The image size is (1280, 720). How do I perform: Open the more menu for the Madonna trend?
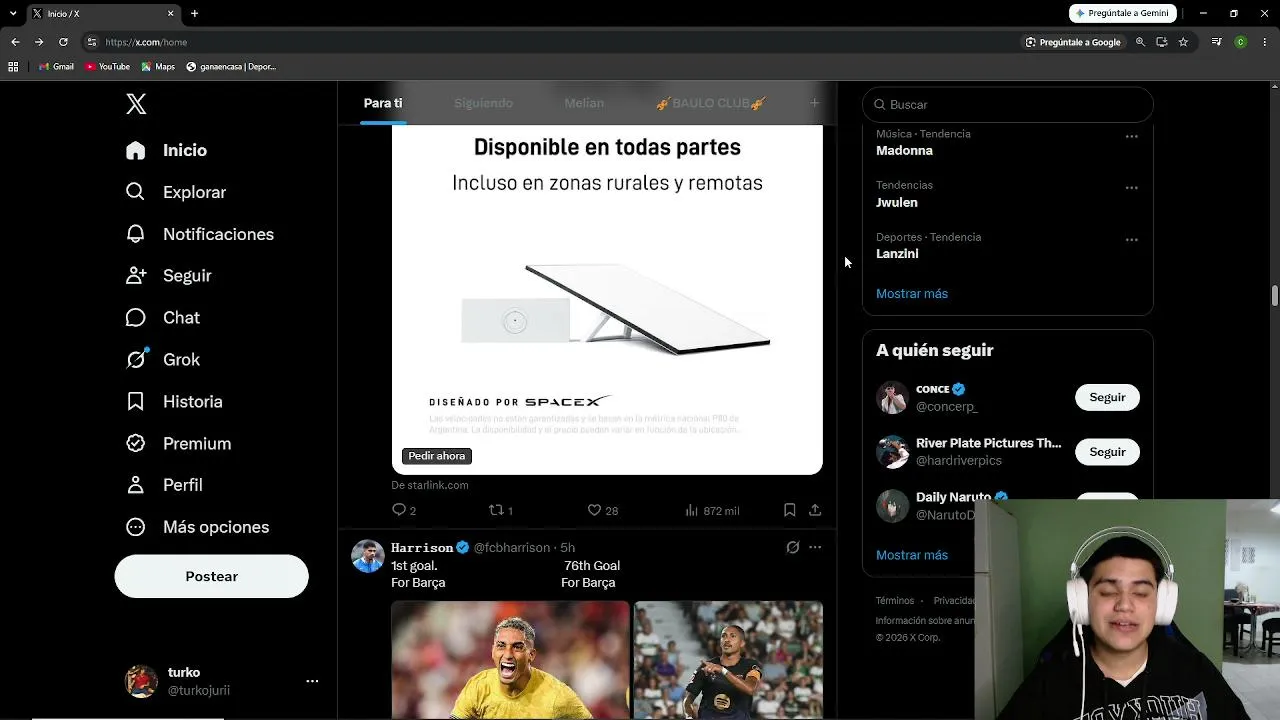point(1131,136)
